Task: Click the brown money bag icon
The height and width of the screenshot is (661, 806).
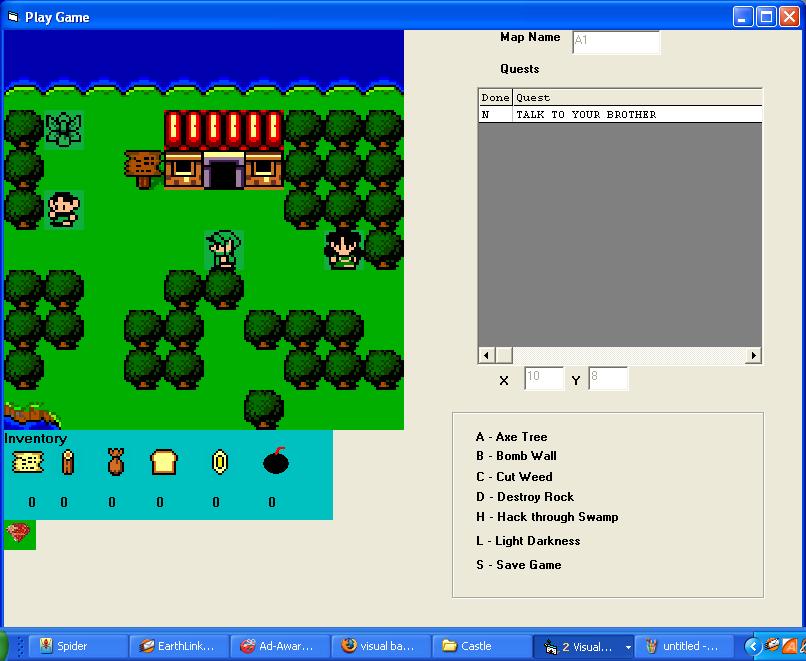Action: point(115,462)
